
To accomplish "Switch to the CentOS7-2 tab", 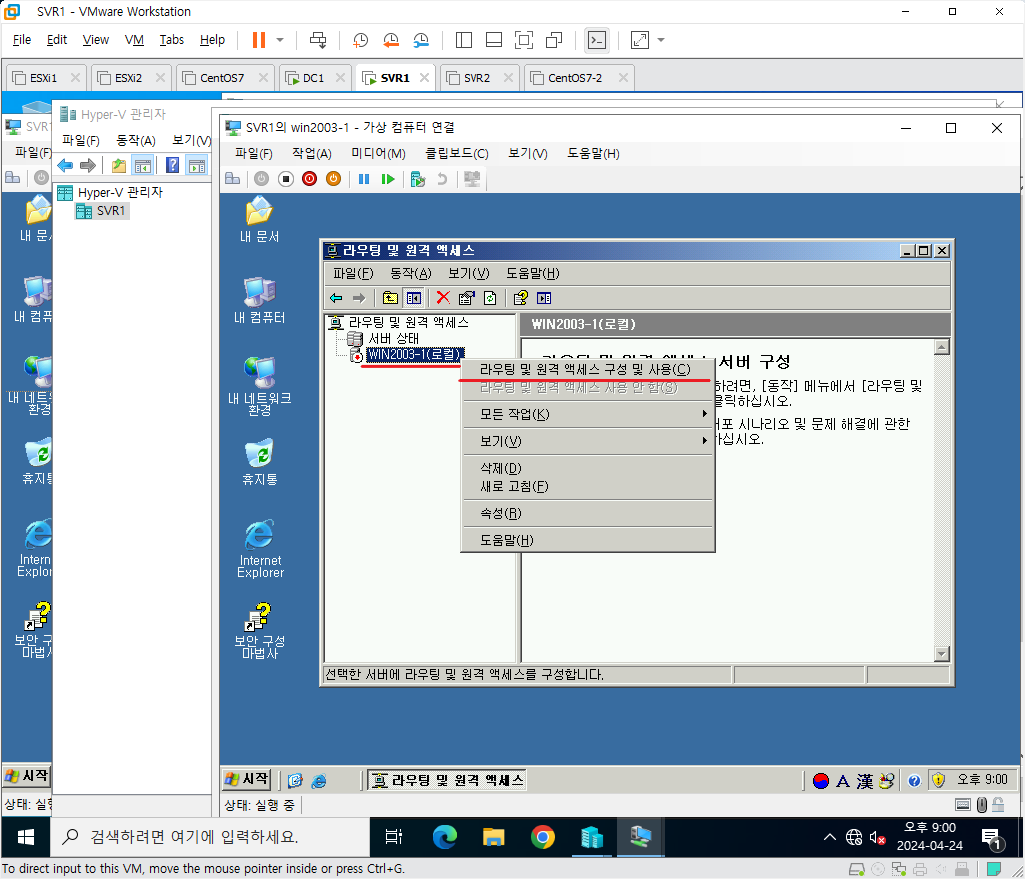I will (575, 78).
